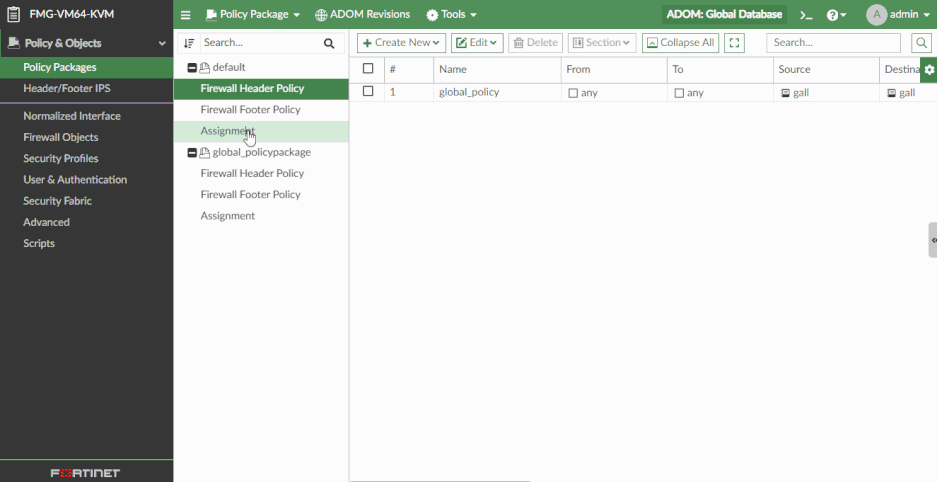Click the Policy & Objects folder icon
Viewport: 937px width, 482px height.
click(13, 43)
